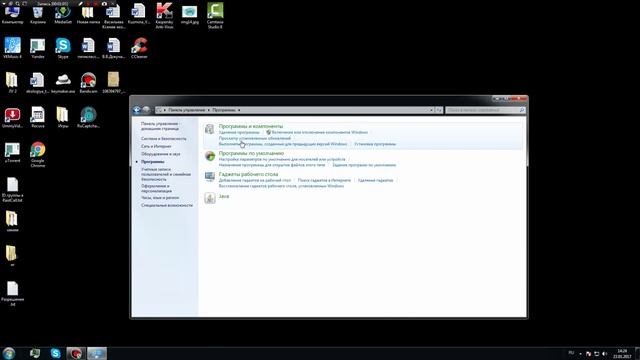The width and height of the screenshot is (640, 360).
Task: Open Часы, язык и регион link
Action: pyautogui.click(x=160, y=198)
